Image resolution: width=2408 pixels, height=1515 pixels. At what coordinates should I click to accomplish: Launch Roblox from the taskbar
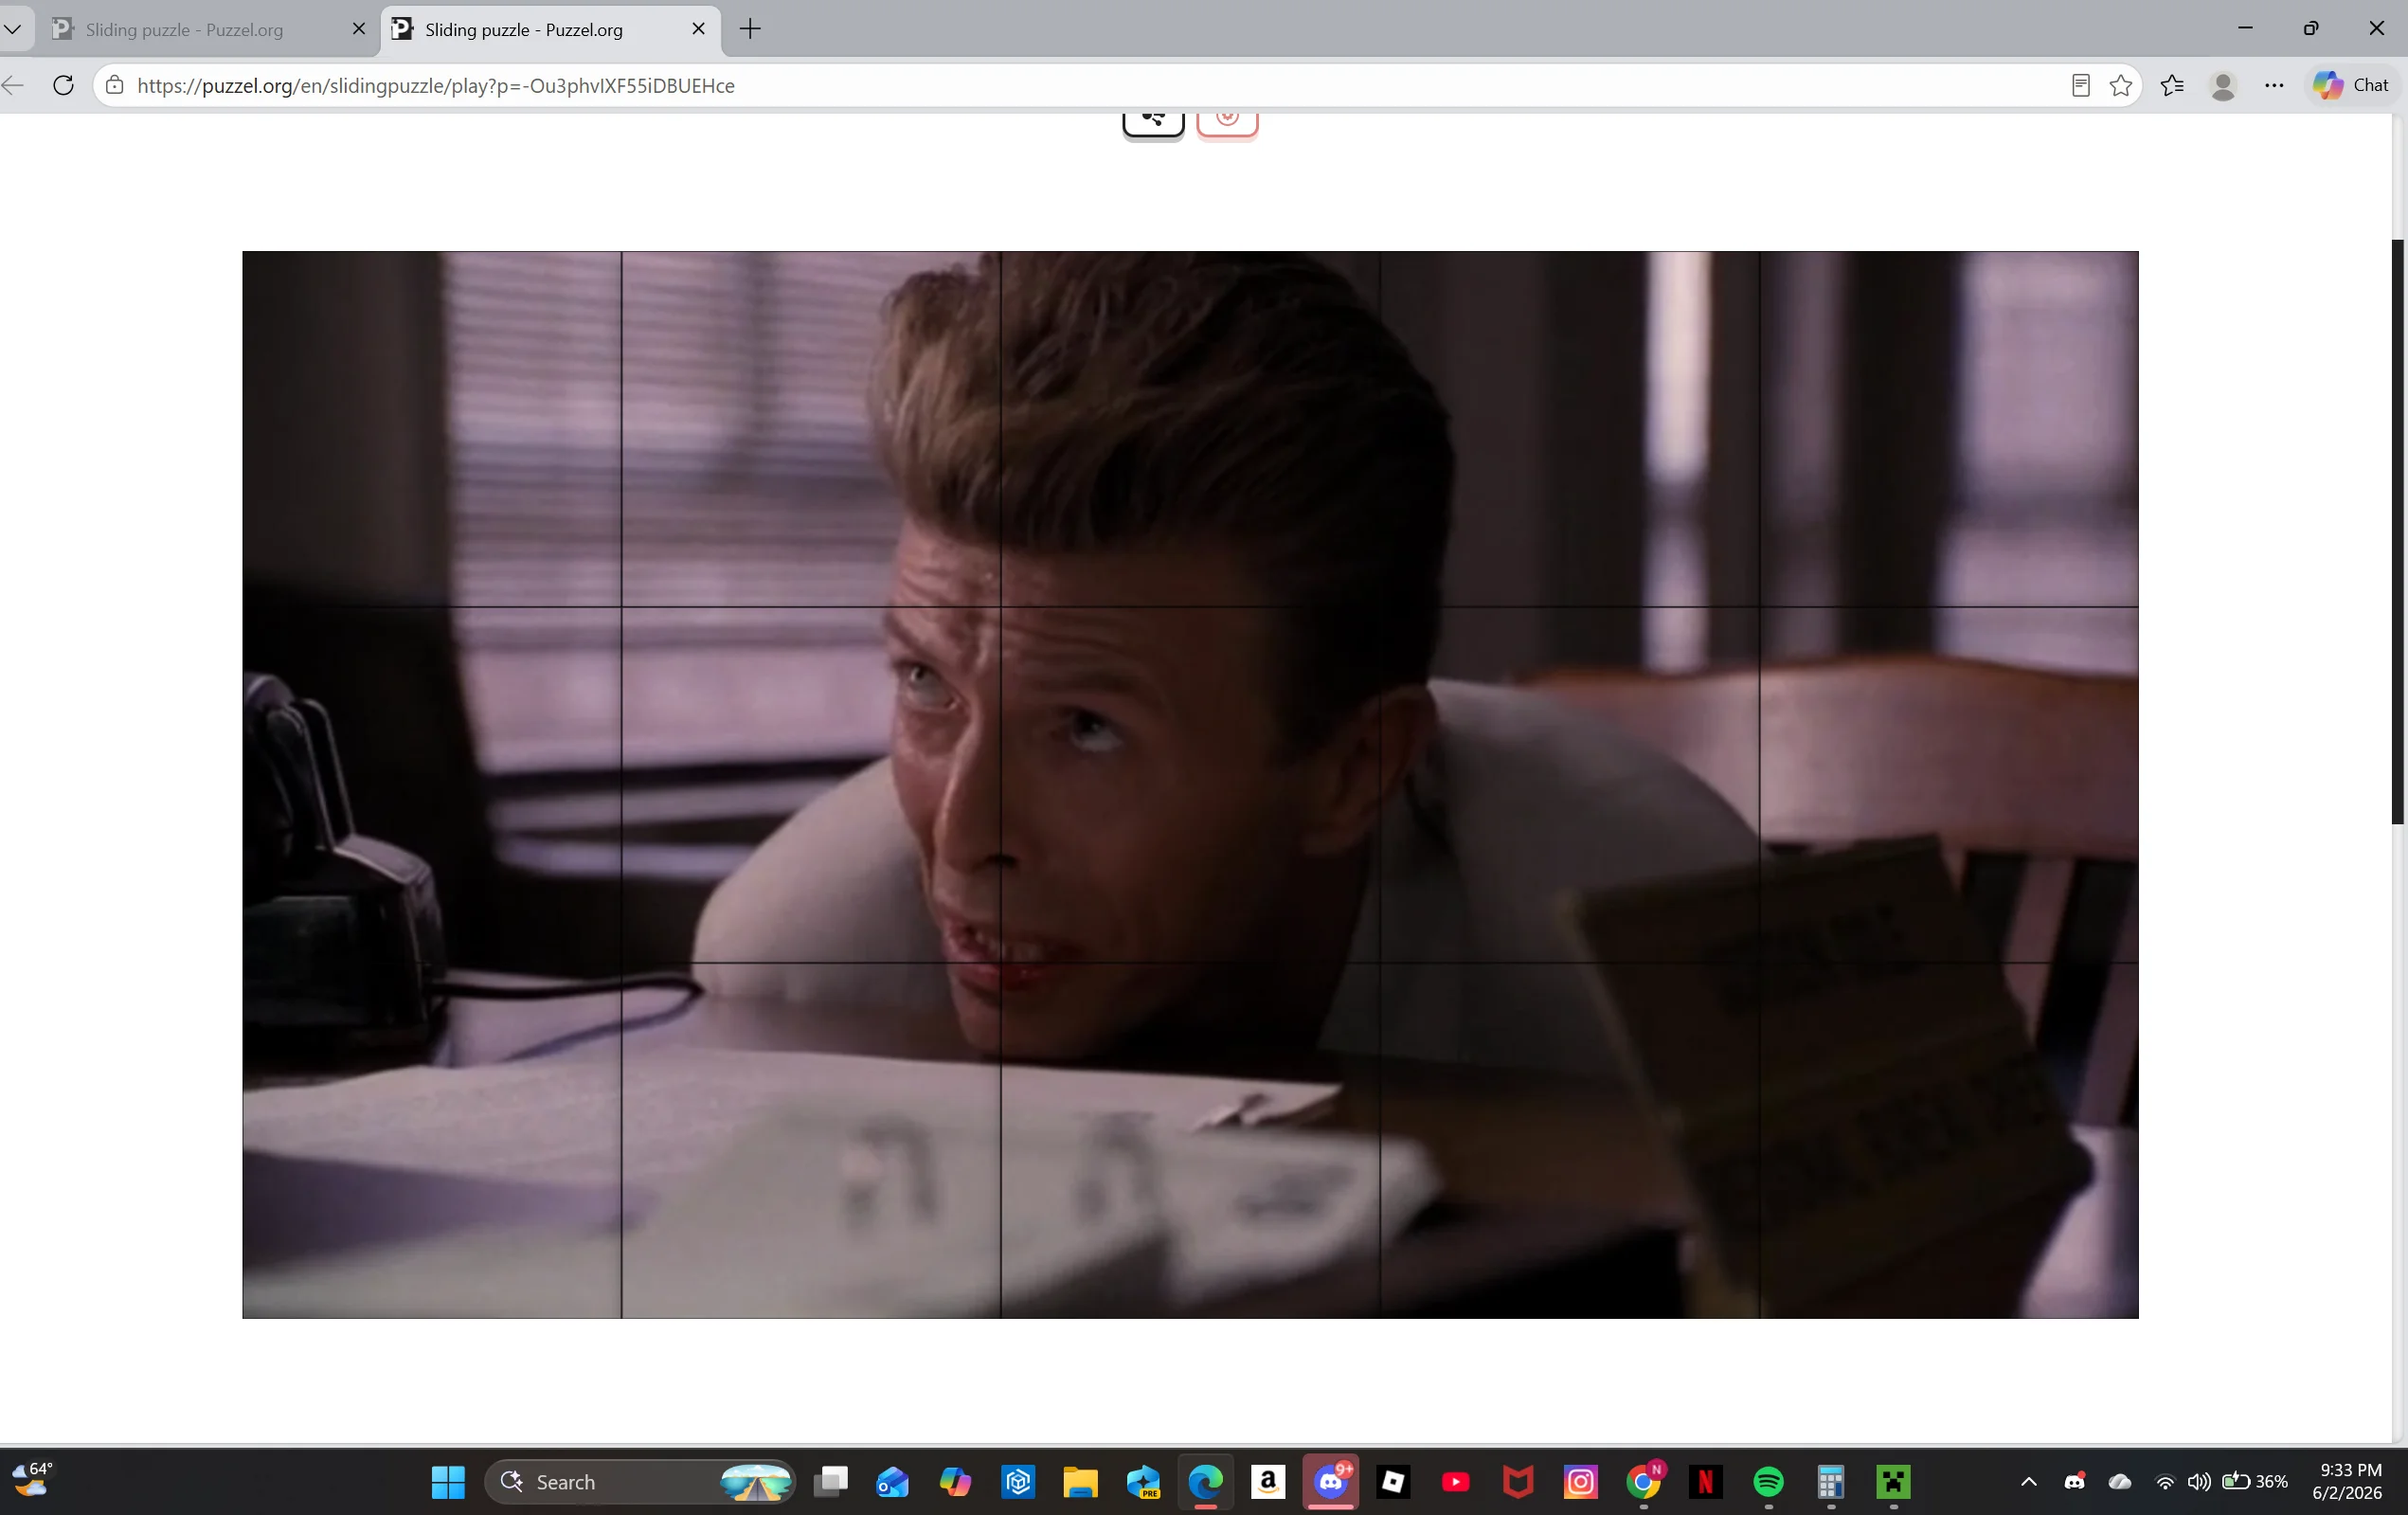[1393, 1482]
